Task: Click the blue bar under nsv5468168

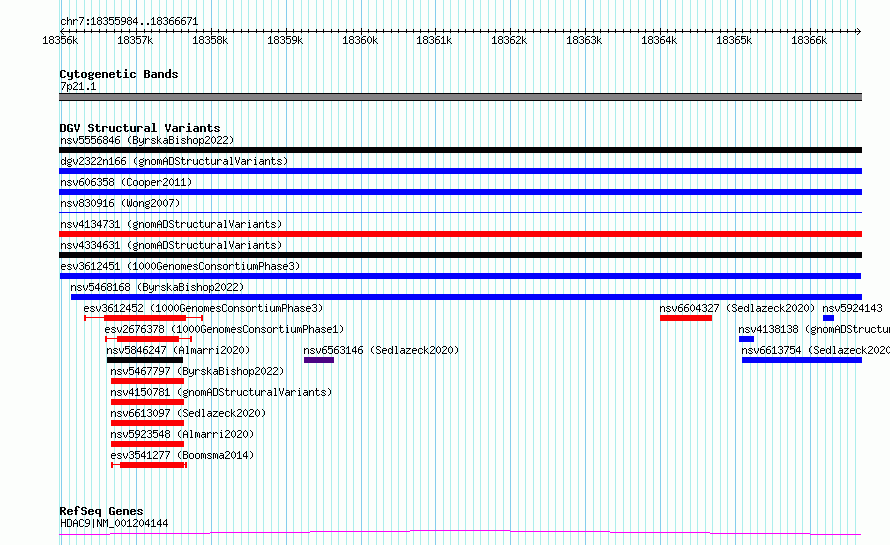Action: [466, 297]
